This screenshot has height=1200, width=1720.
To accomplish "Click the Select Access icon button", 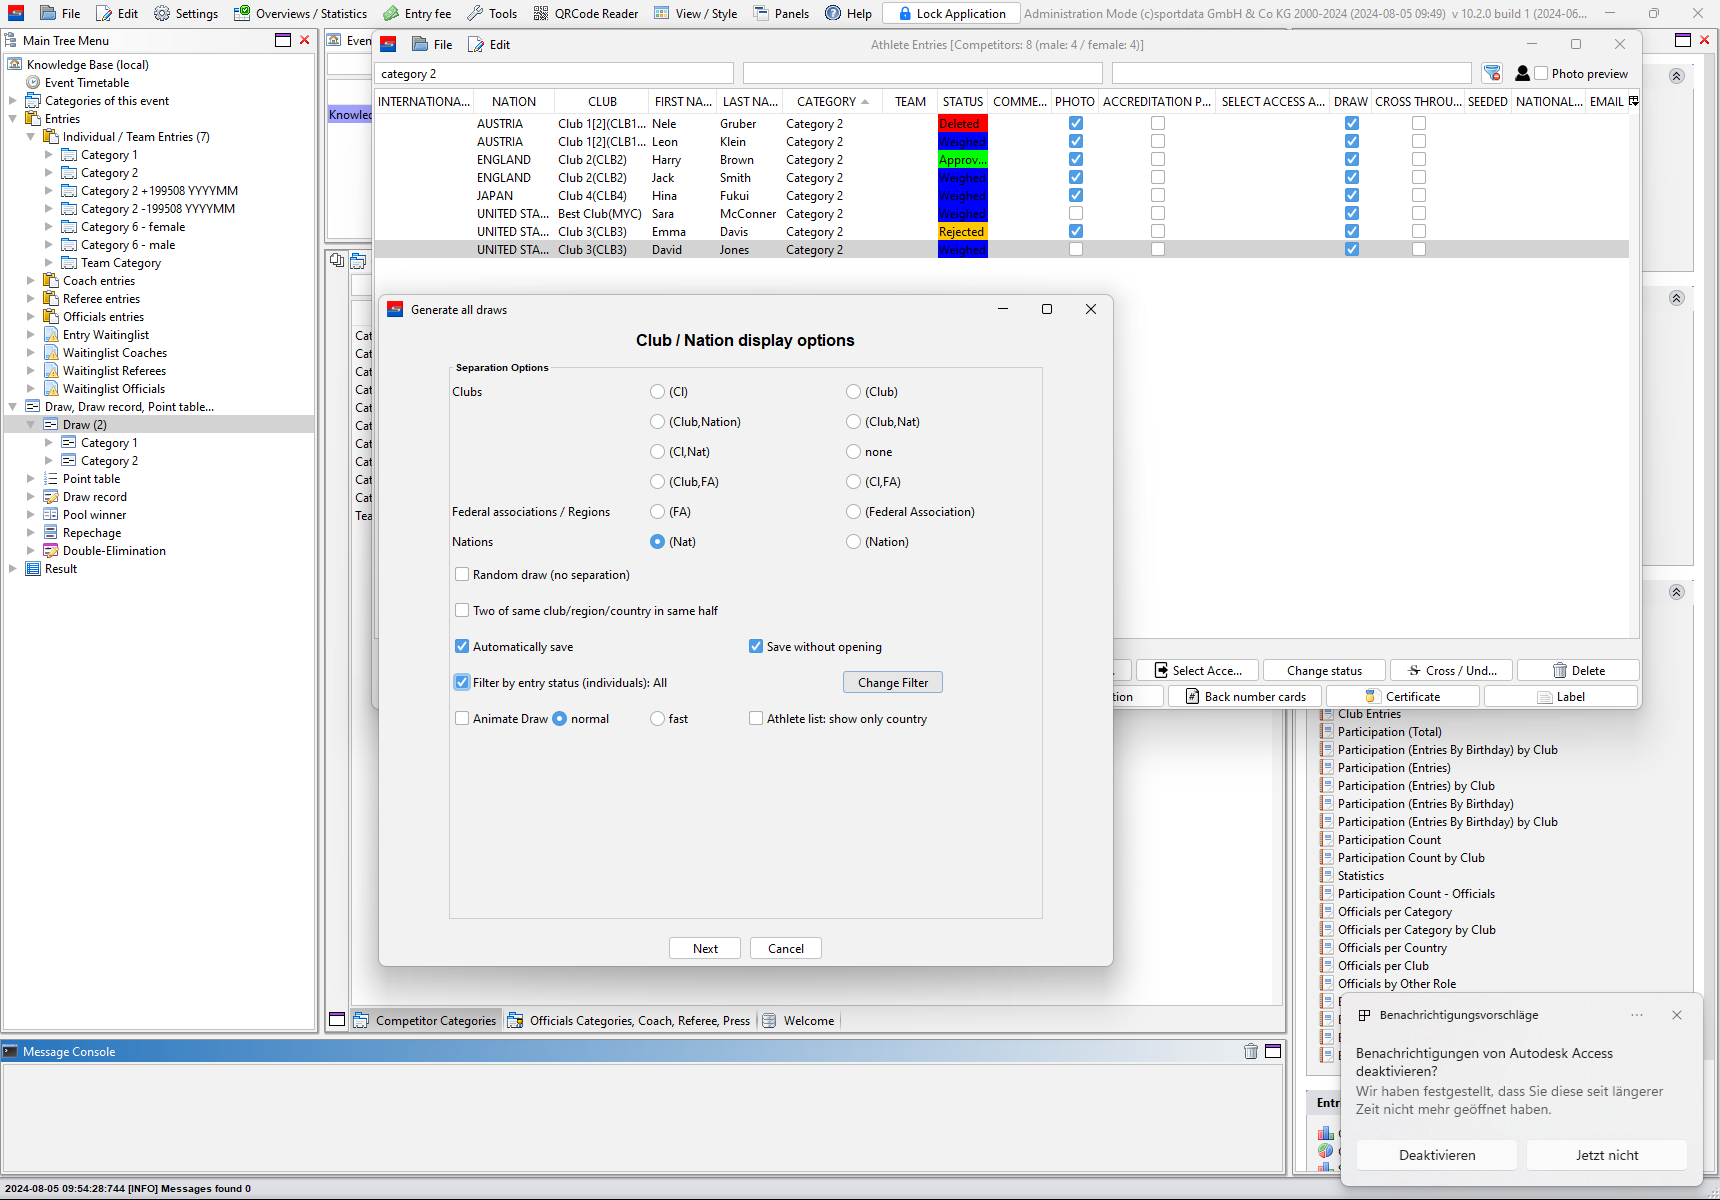I will [1198, 670].
